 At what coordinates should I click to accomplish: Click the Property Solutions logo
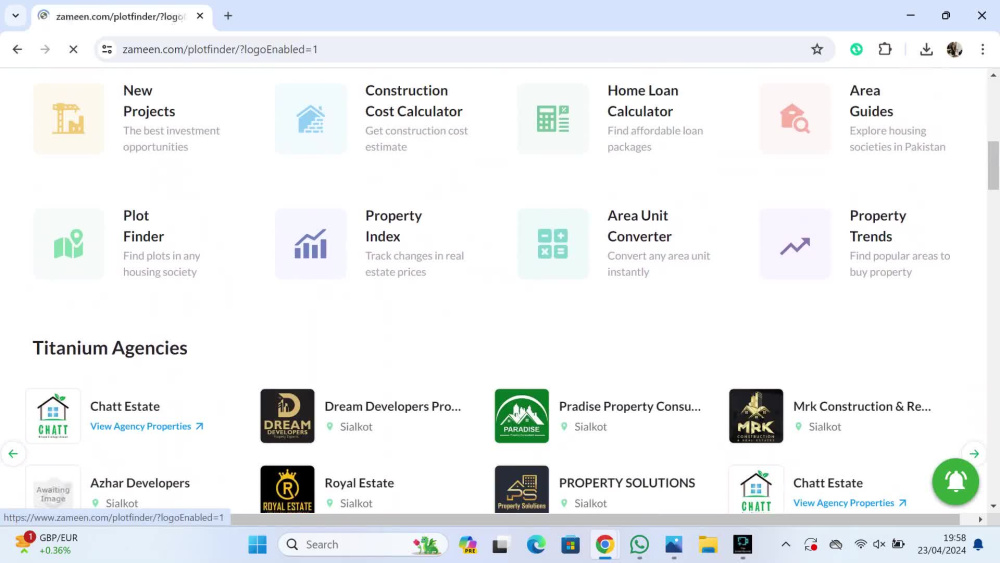pos(522,489)
